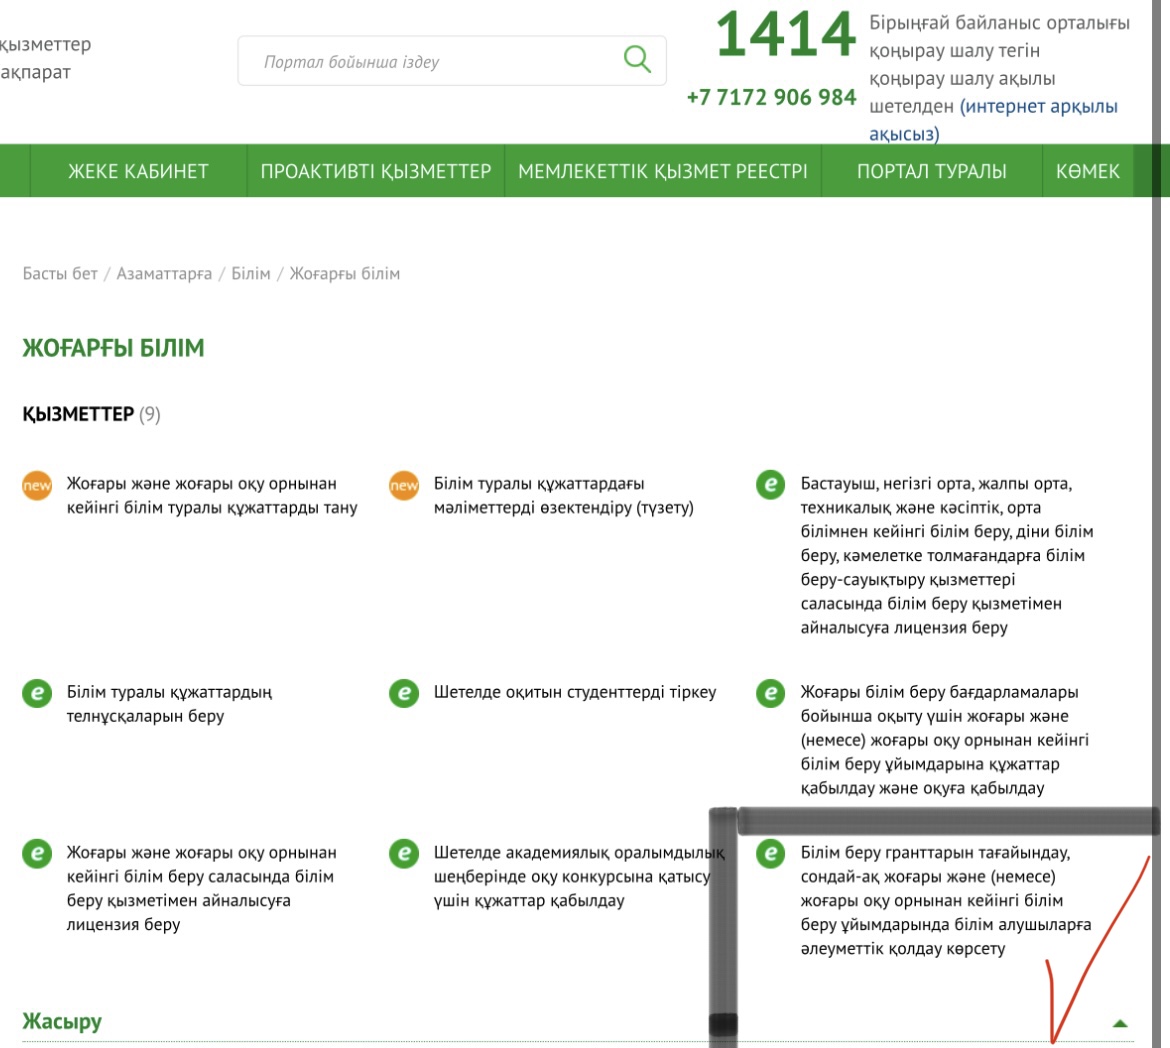
Task: Navigate to Азаматтарға breadcrumb
Action: tap(164, 274)
